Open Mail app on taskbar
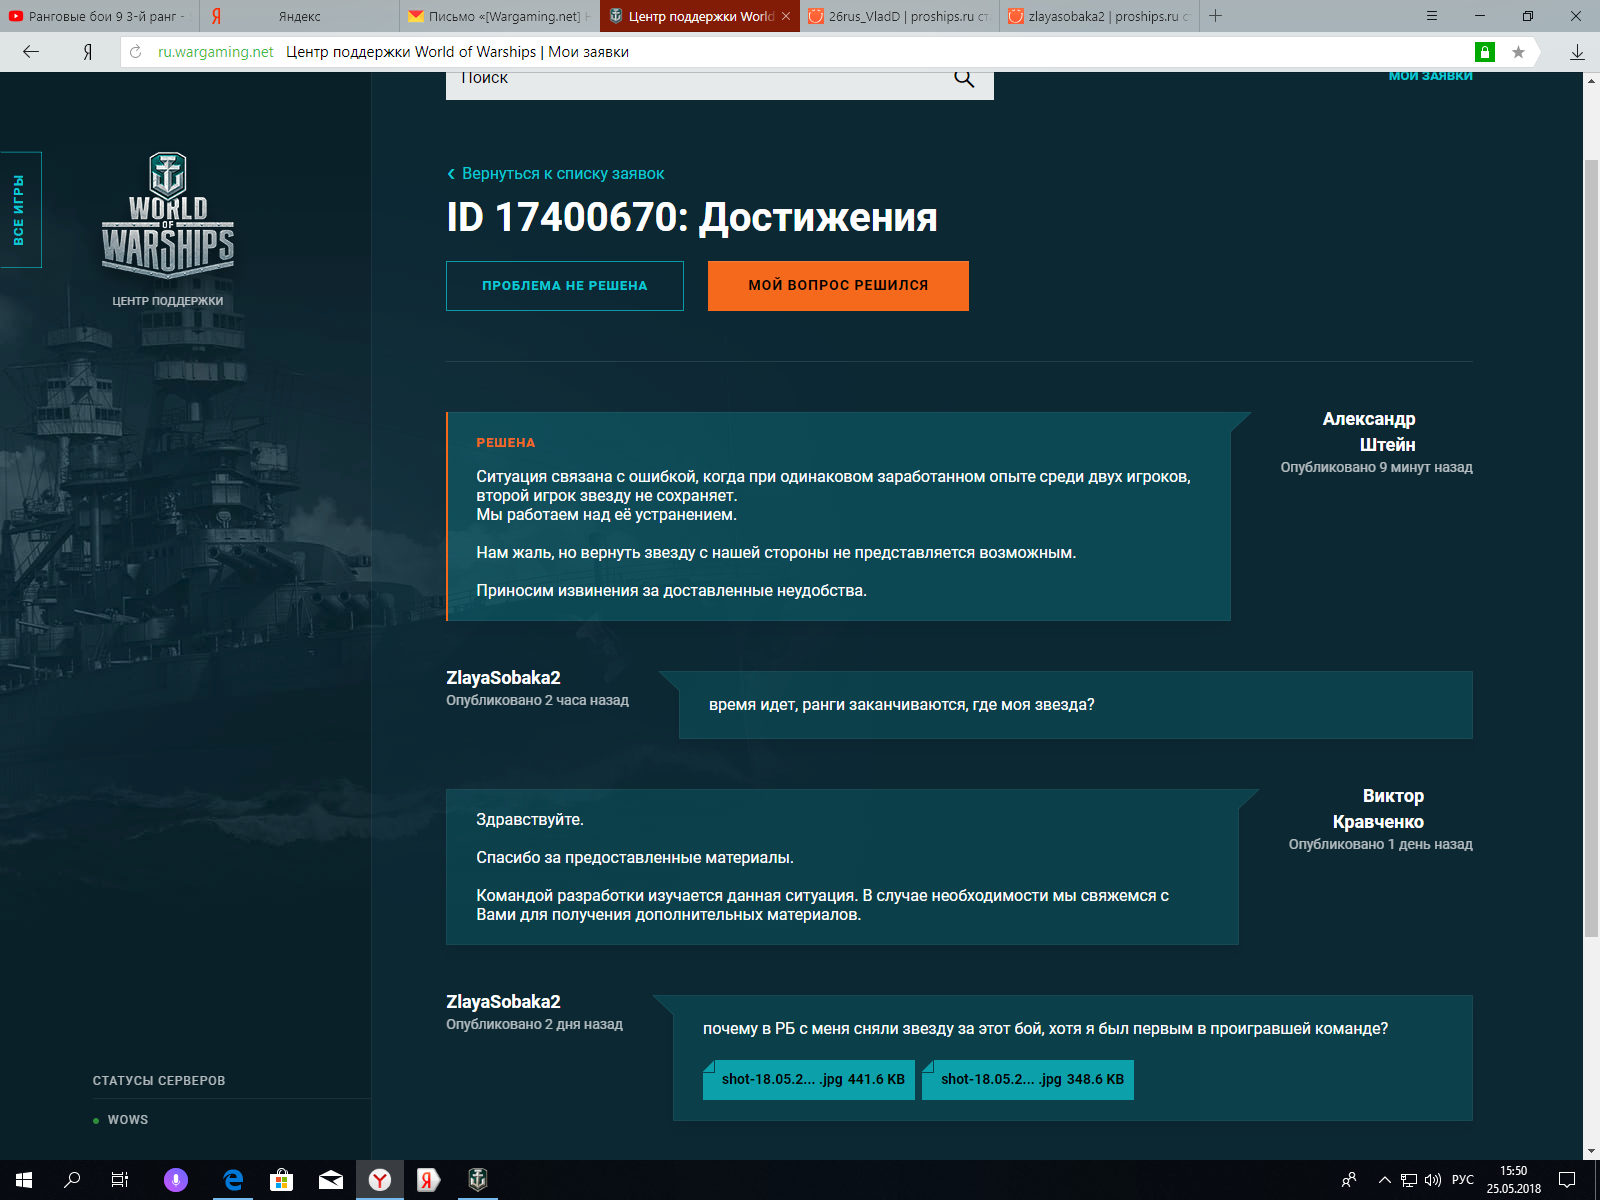This screenshot has height=1200, width=1600. (331, 1180)
